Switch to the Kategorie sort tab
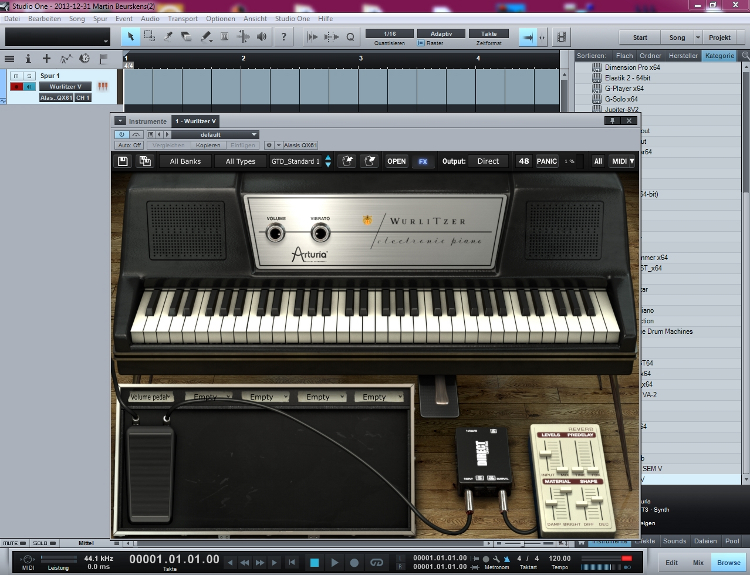The width and height of the screenshot is (750, 575). [719, 55]
